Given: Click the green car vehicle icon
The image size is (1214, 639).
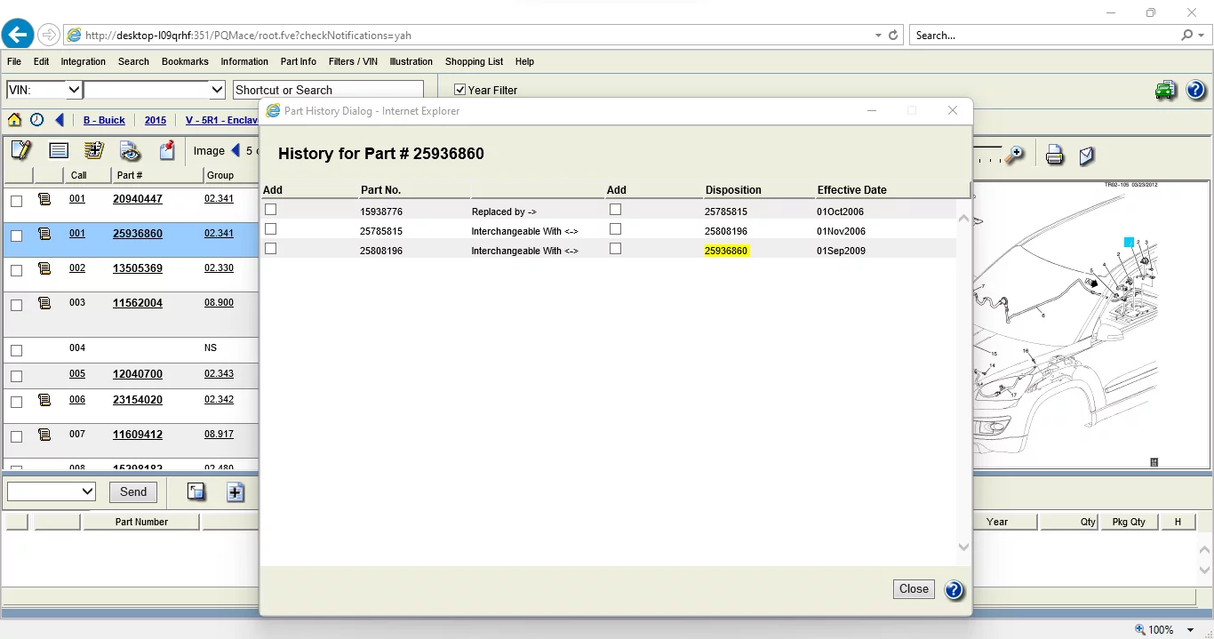Looking at the screenshot, I should click(x=1165, y=91).
